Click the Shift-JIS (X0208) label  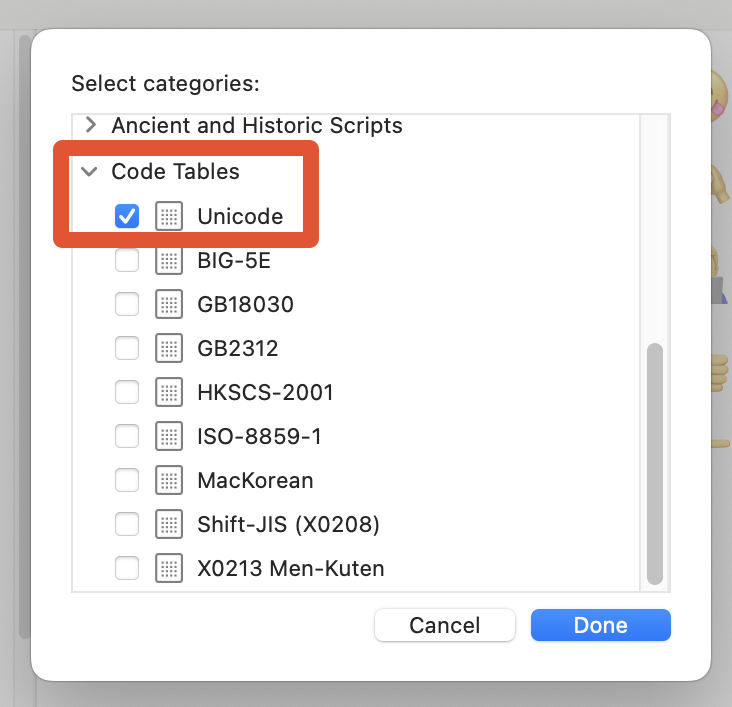(289, 524)
